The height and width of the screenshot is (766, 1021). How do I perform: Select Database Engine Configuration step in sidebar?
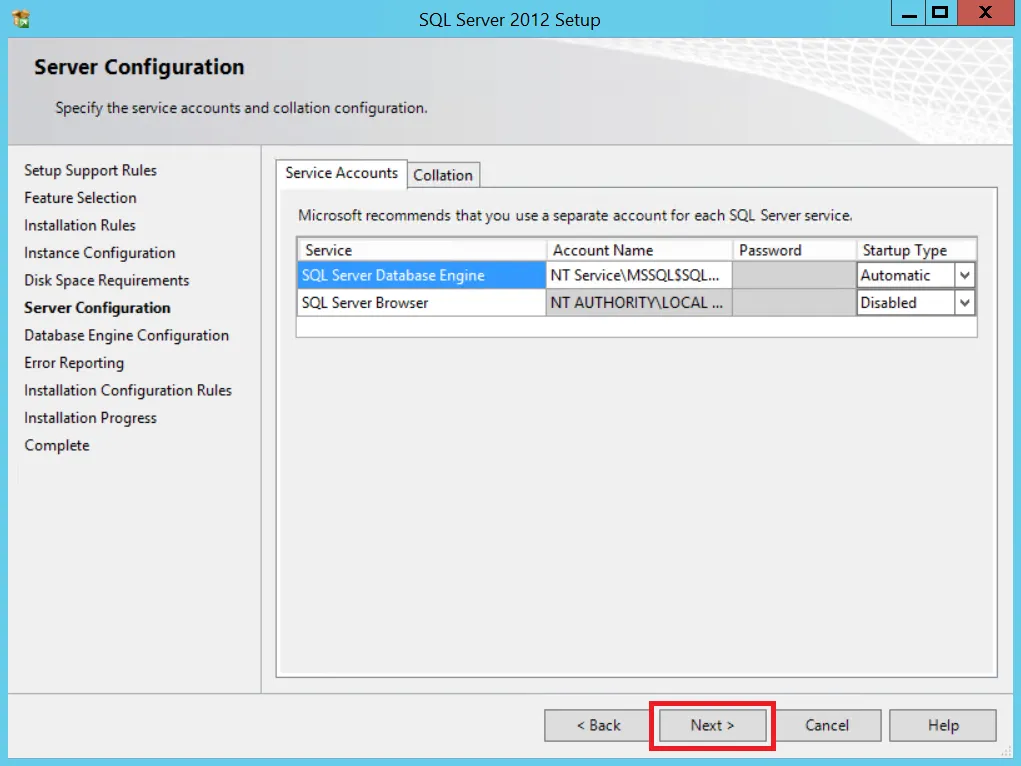click(126, 335)
